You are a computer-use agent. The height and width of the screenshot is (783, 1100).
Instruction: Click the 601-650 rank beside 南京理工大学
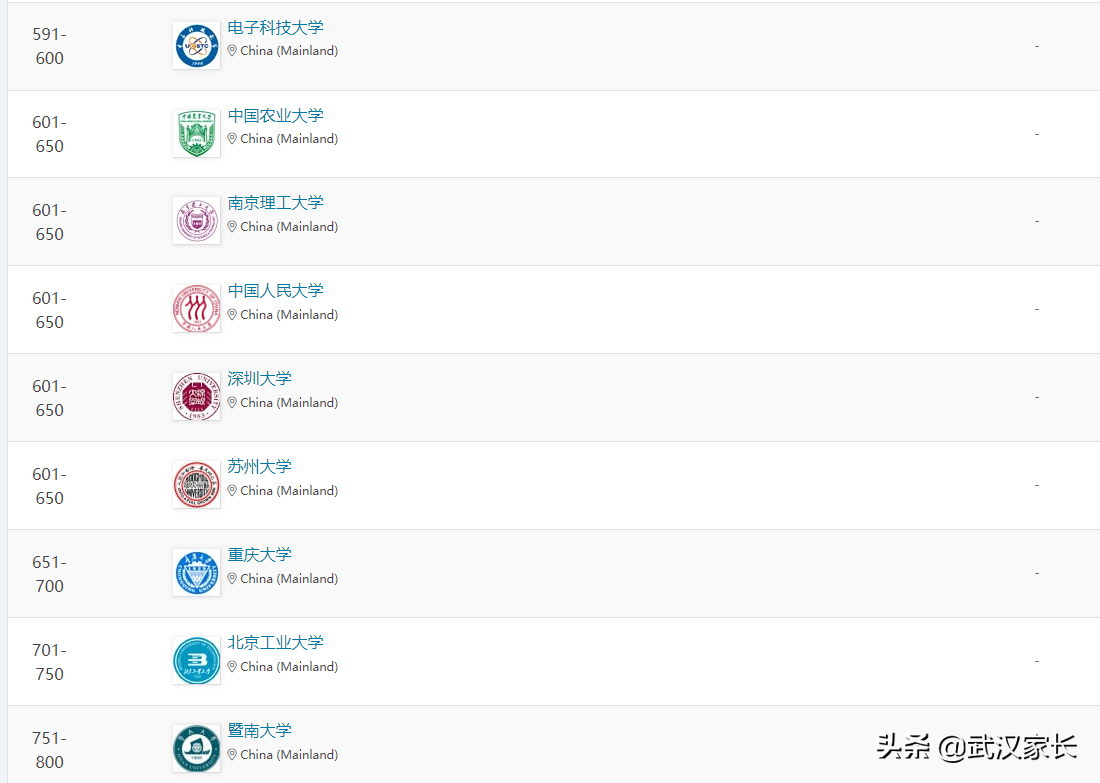tap(48, 220)
